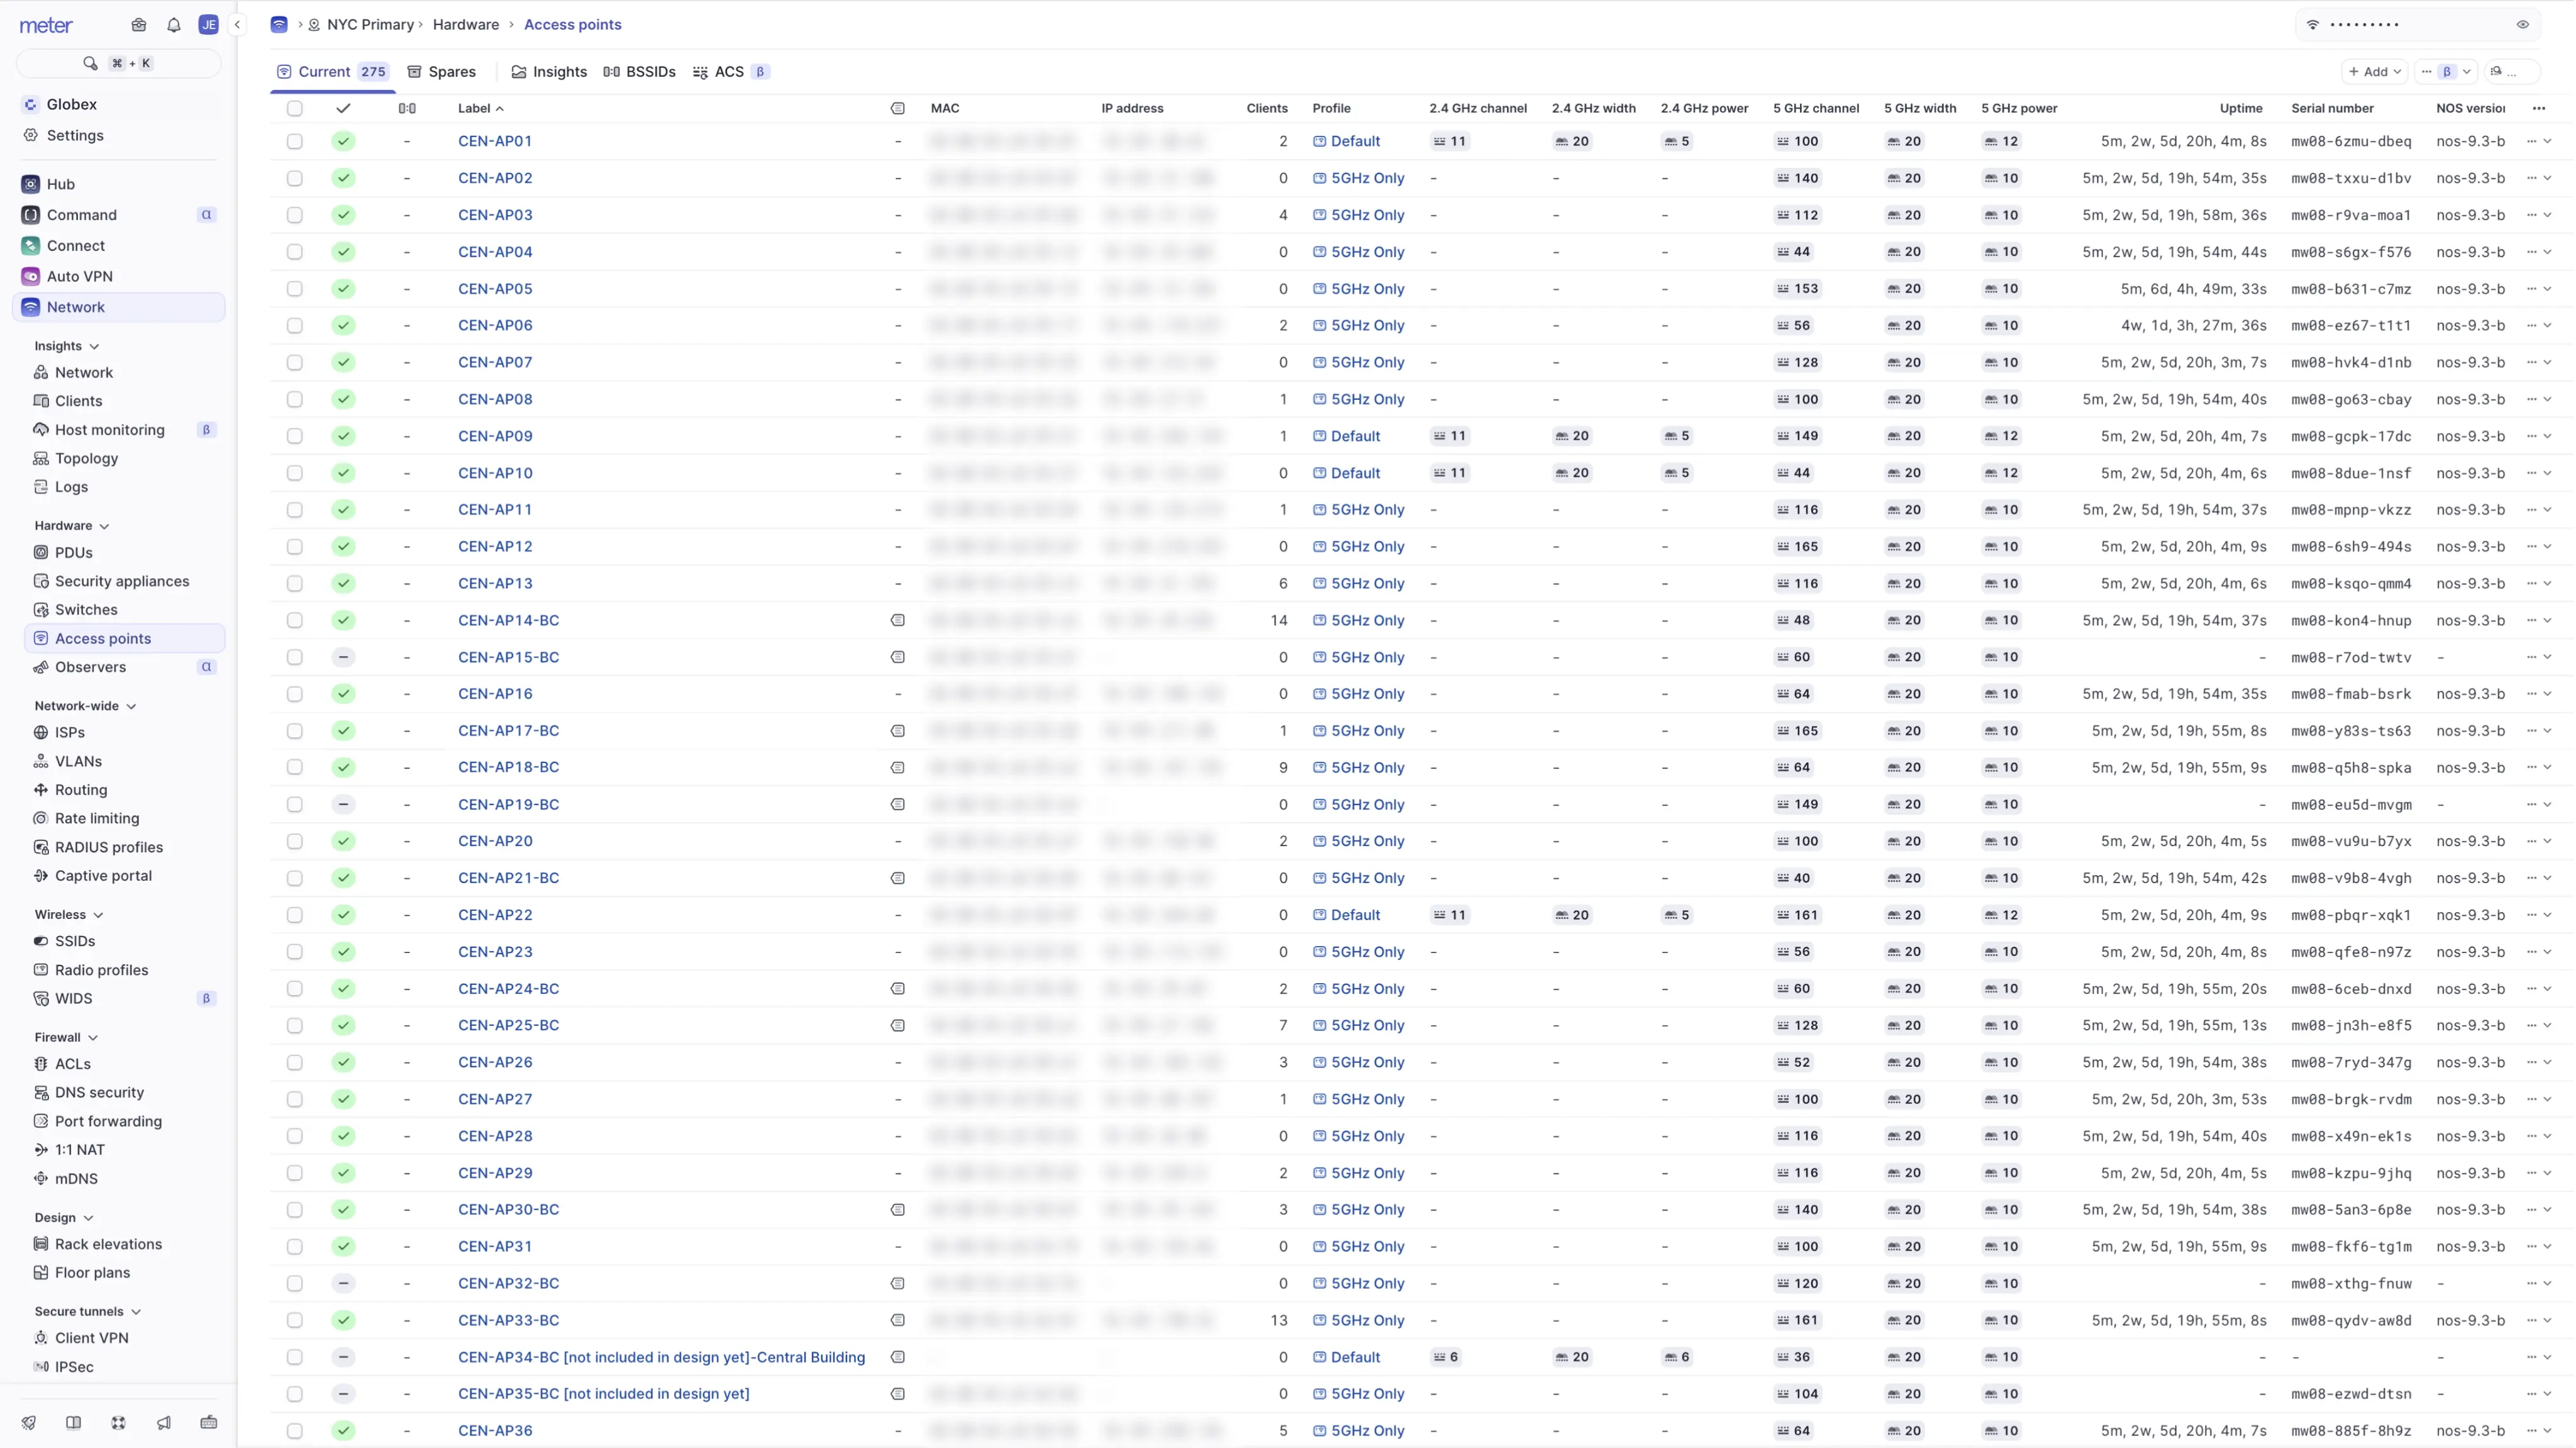Collapse the sidebar with chevron icon
The height and width of the screenshot is (1448, 2576).
237,25
